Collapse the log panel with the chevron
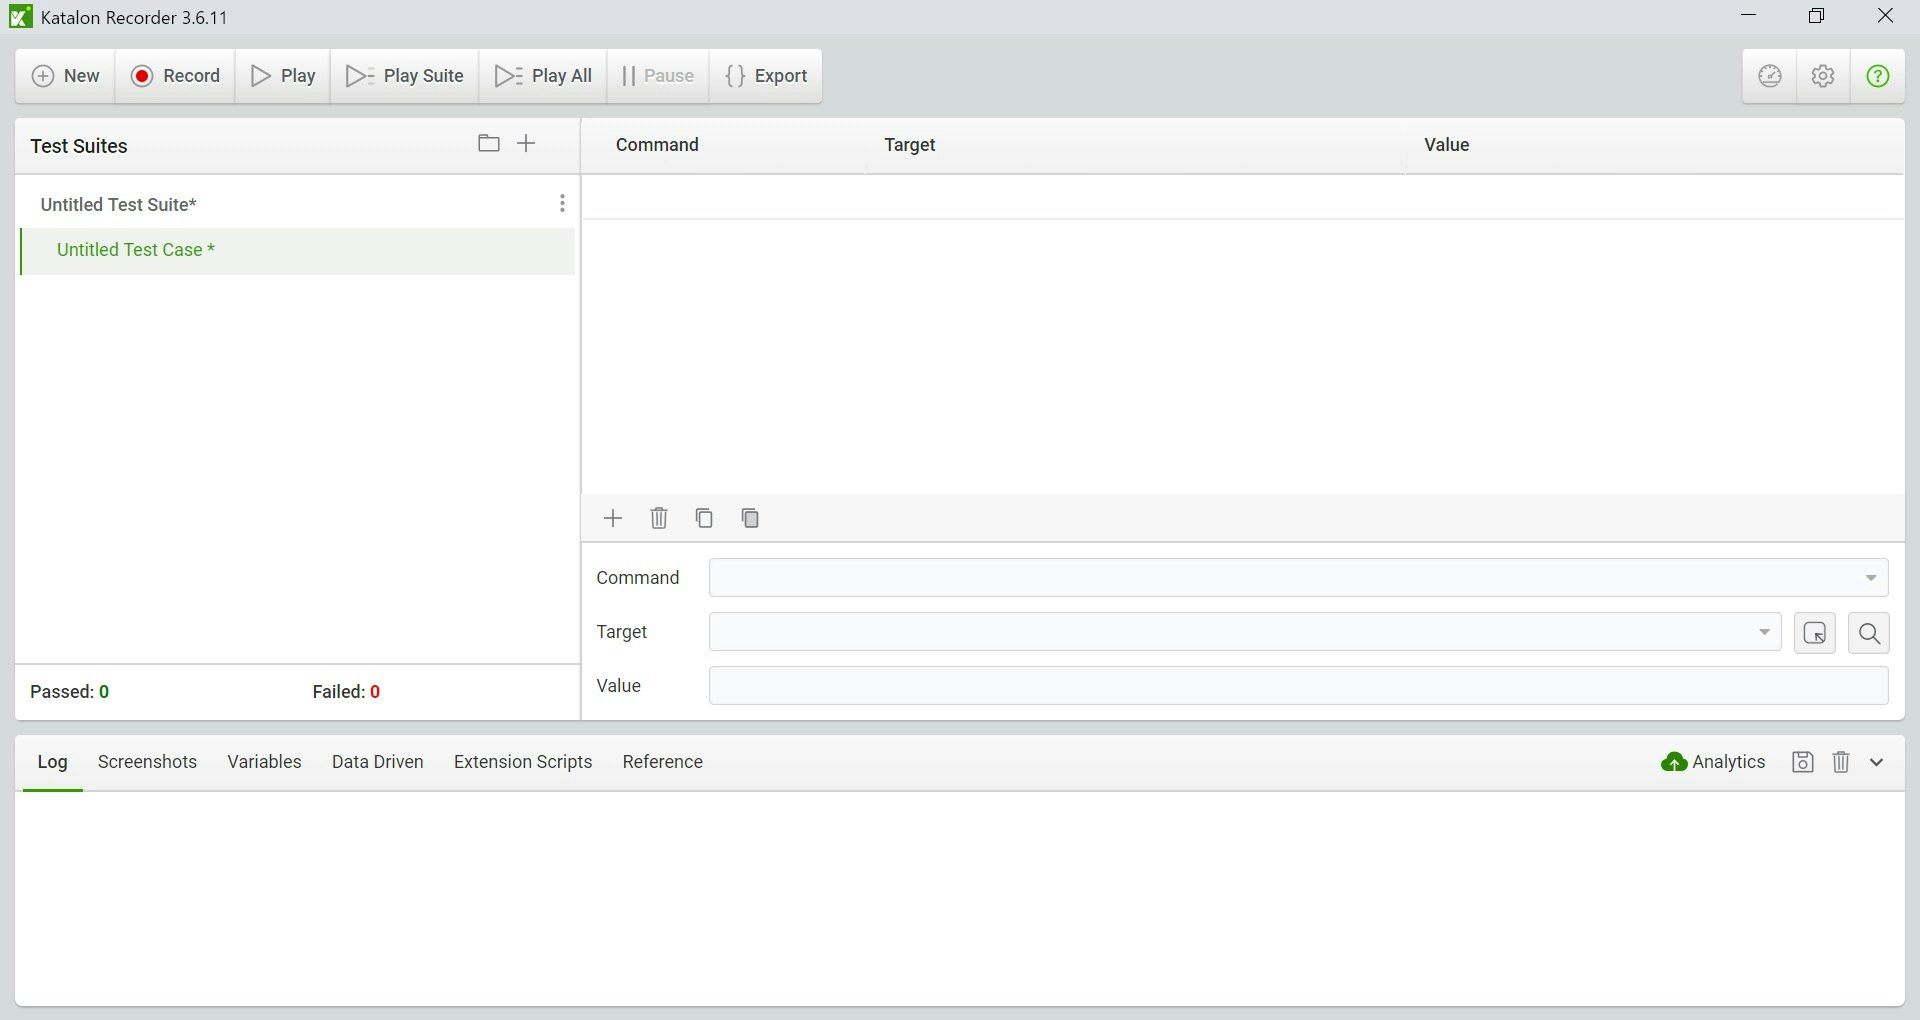Image resolution: width=1920 pixels, height=1020 pixels. point(1877,762)
